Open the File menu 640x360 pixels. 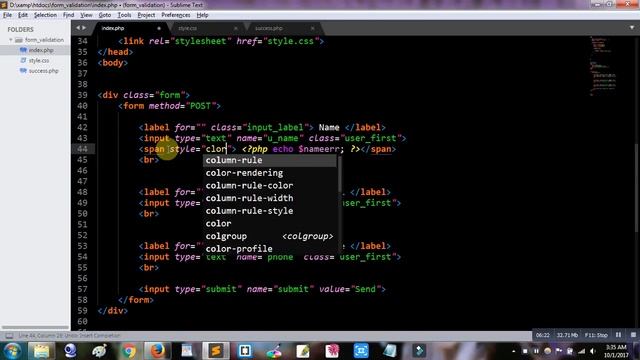(7, 15)
